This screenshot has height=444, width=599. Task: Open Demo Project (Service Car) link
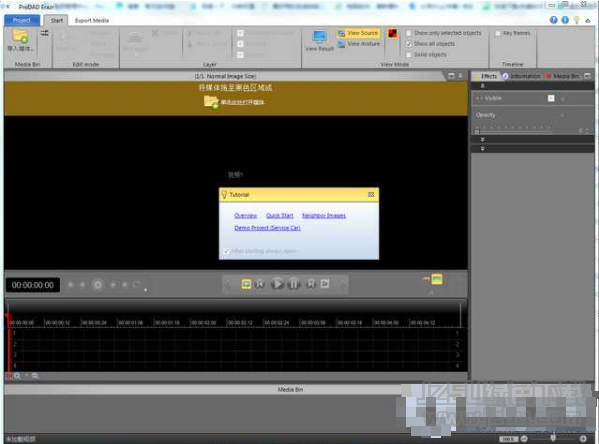click(x=267, y=228)
